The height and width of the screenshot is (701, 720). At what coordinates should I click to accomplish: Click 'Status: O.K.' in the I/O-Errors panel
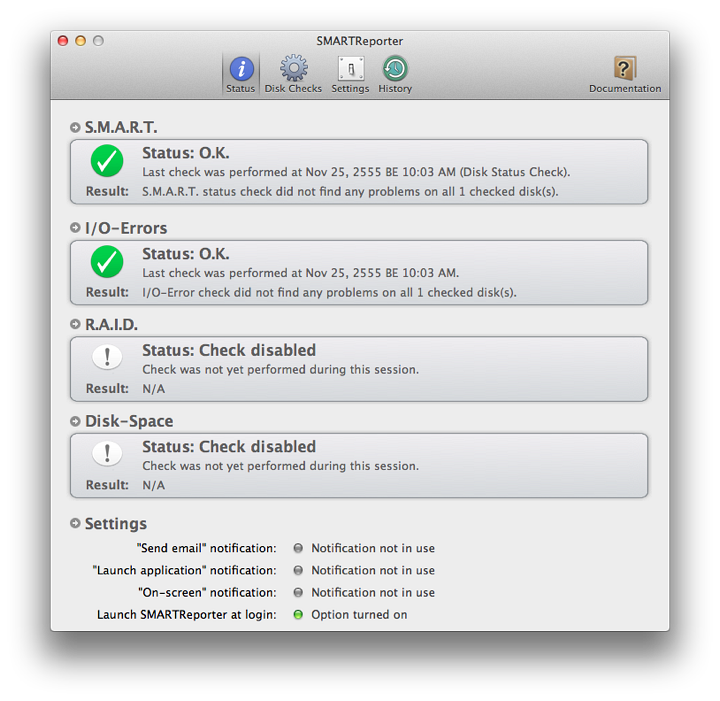point(186,254)
